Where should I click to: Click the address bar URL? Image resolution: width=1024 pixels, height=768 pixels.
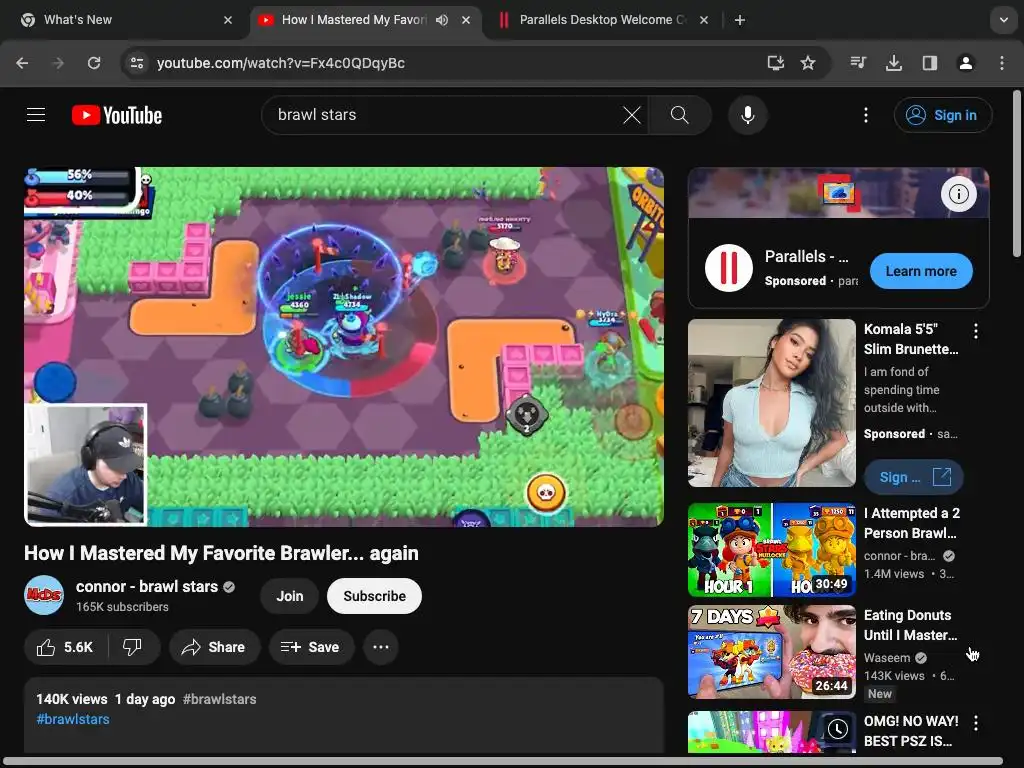(x=281, y=63)
